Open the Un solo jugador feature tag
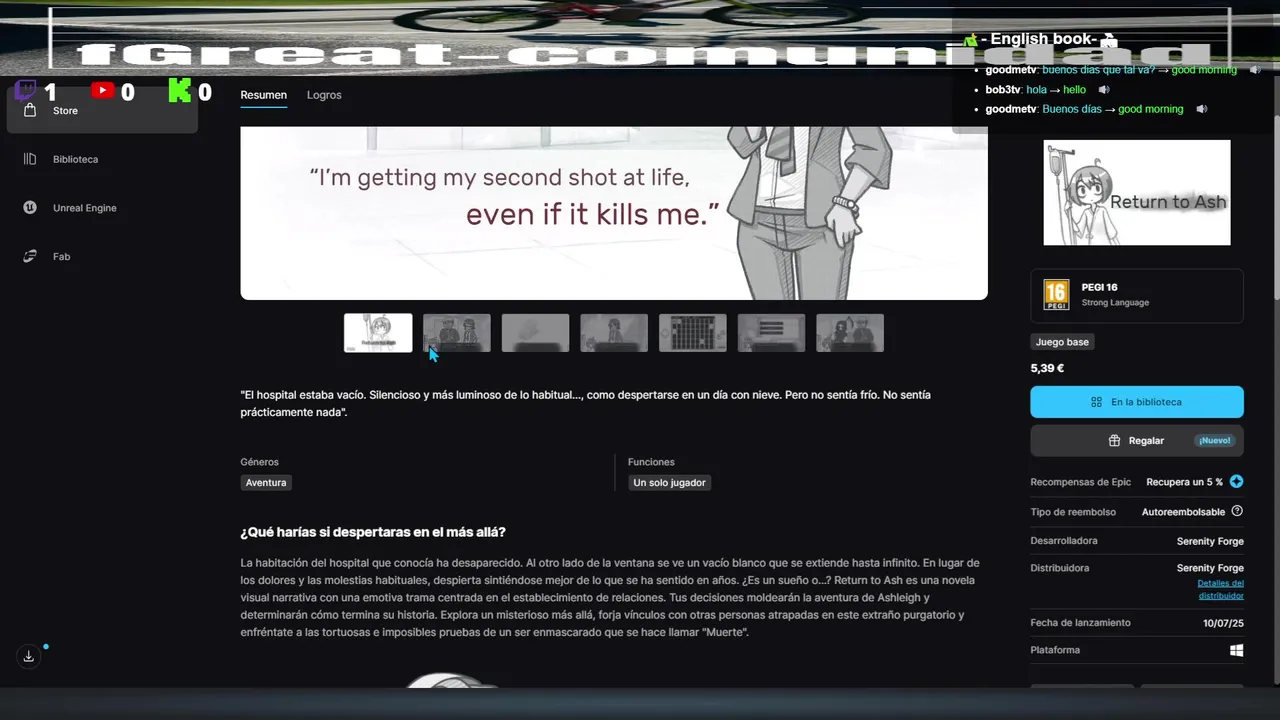The width and height of the screenshot is (1280, 720). coord(669,483)
